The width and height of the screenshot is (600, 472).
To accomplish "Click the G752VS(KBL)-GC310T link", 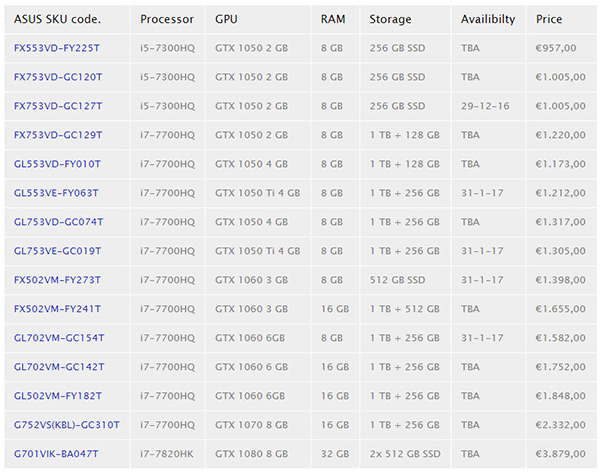I will (67, 425).
